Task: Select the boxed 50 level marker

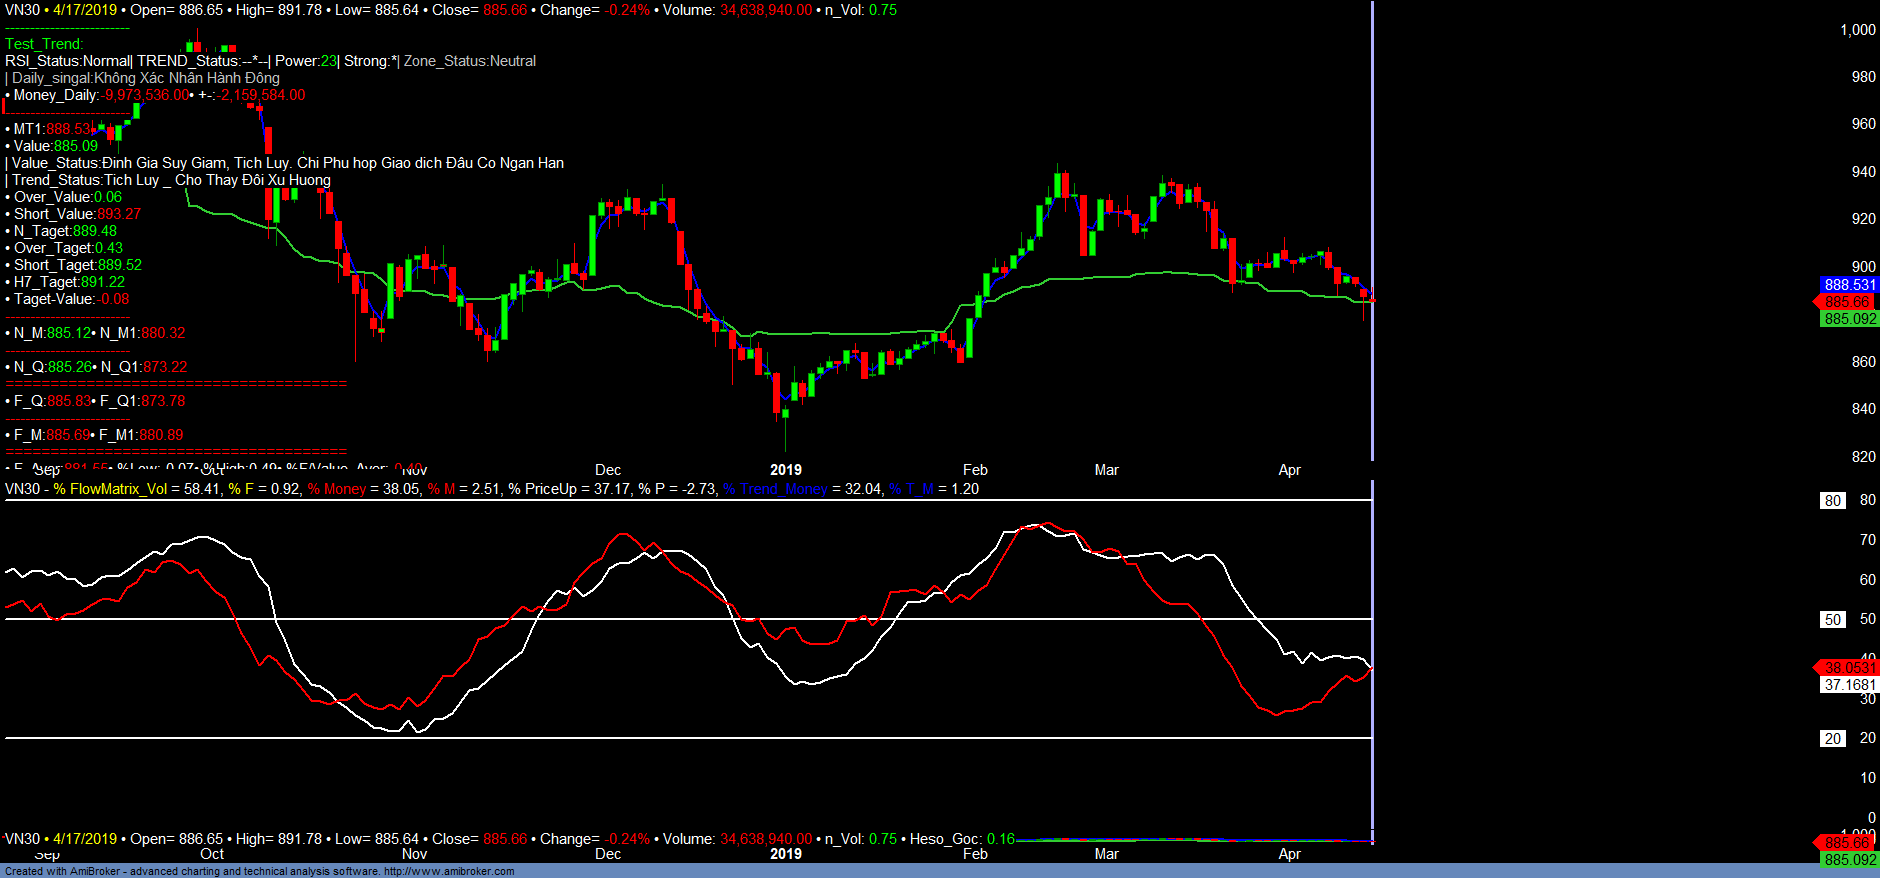Action: click(1832, 620)
